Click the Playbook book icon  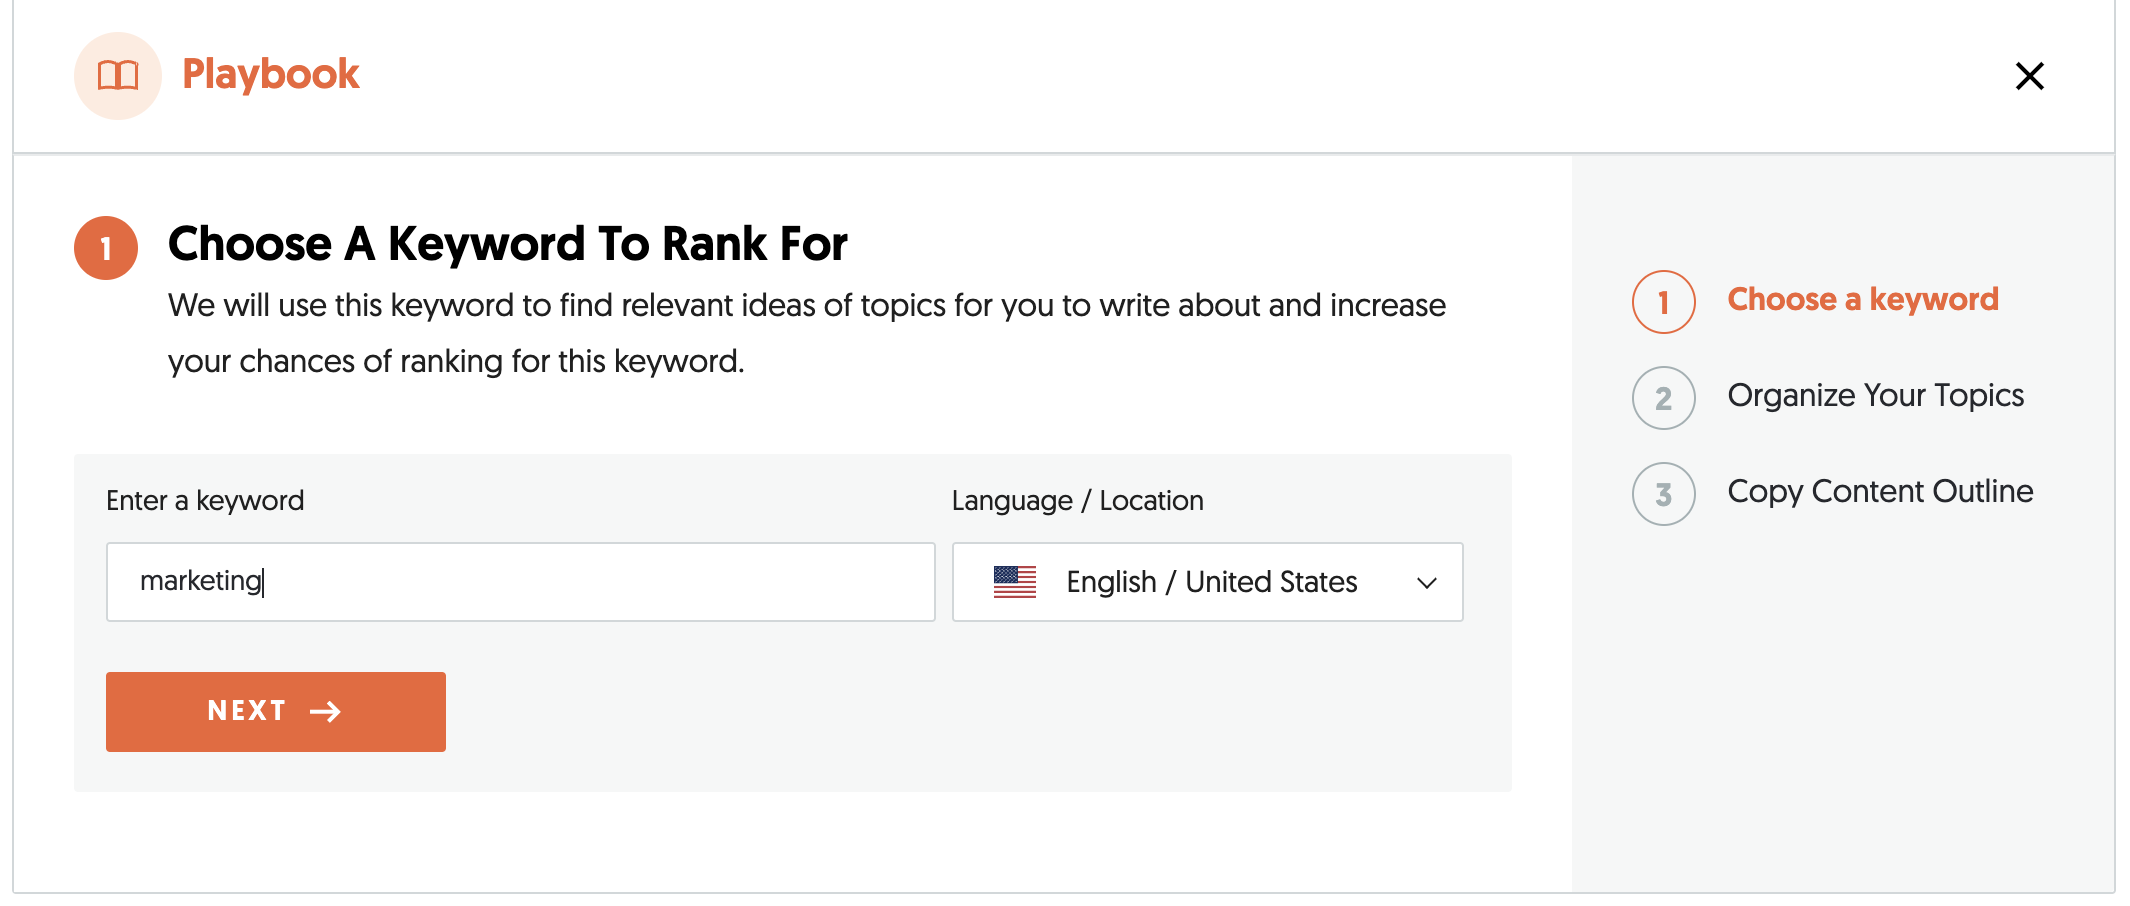[x=118, y=76]
